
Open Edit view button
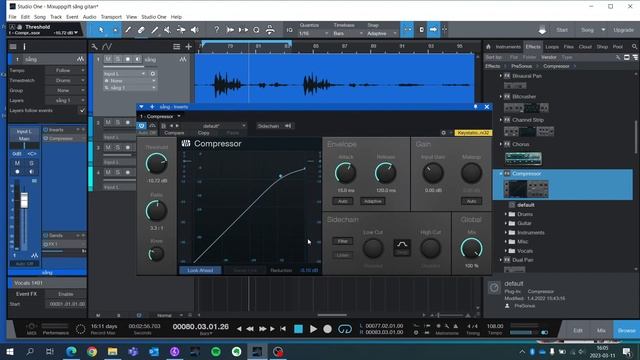[x=578, y=330]
